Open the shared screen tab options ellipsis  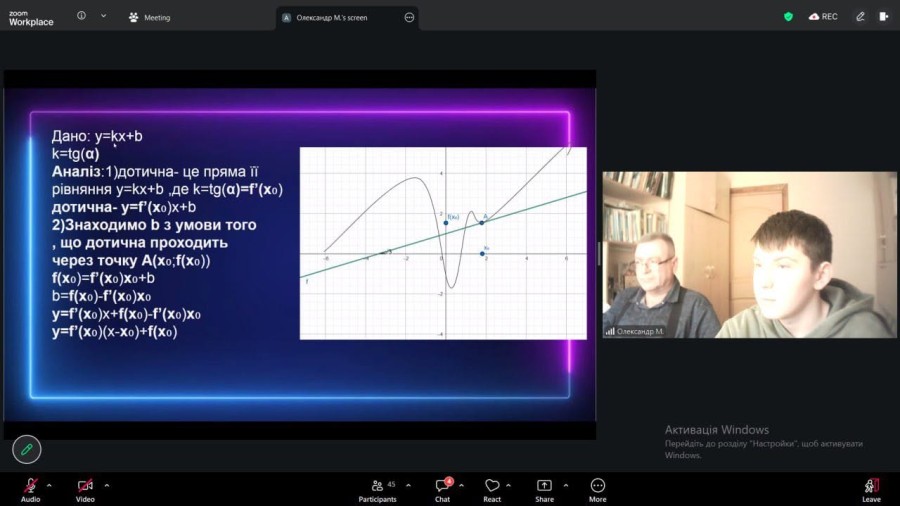click(409, 18)
